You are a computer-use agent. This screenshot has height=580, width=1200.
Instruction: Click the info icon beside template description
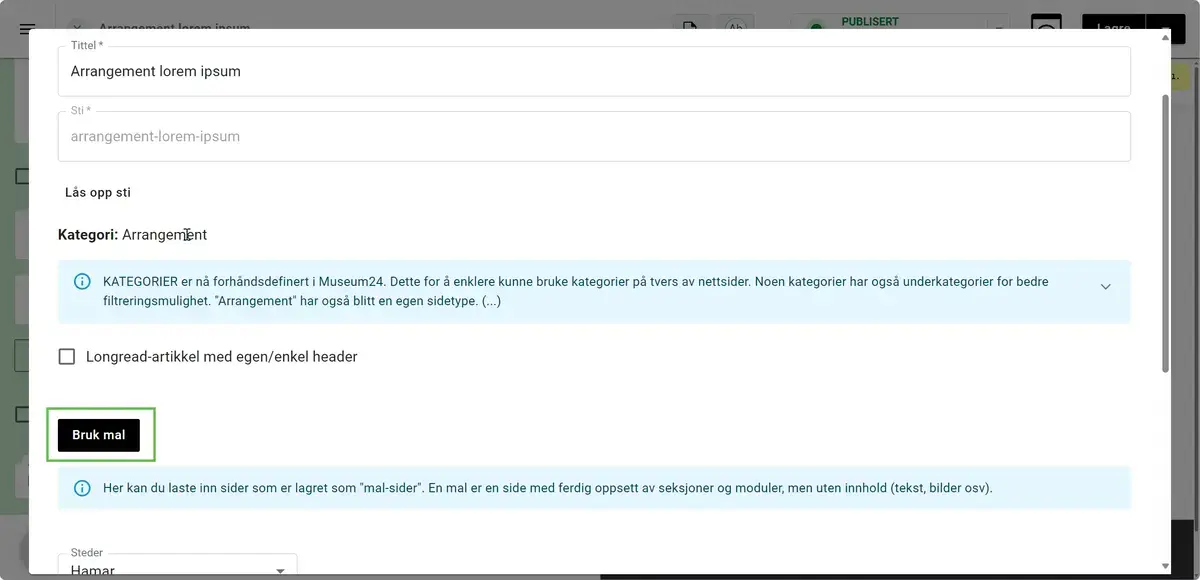coord(83,489)
